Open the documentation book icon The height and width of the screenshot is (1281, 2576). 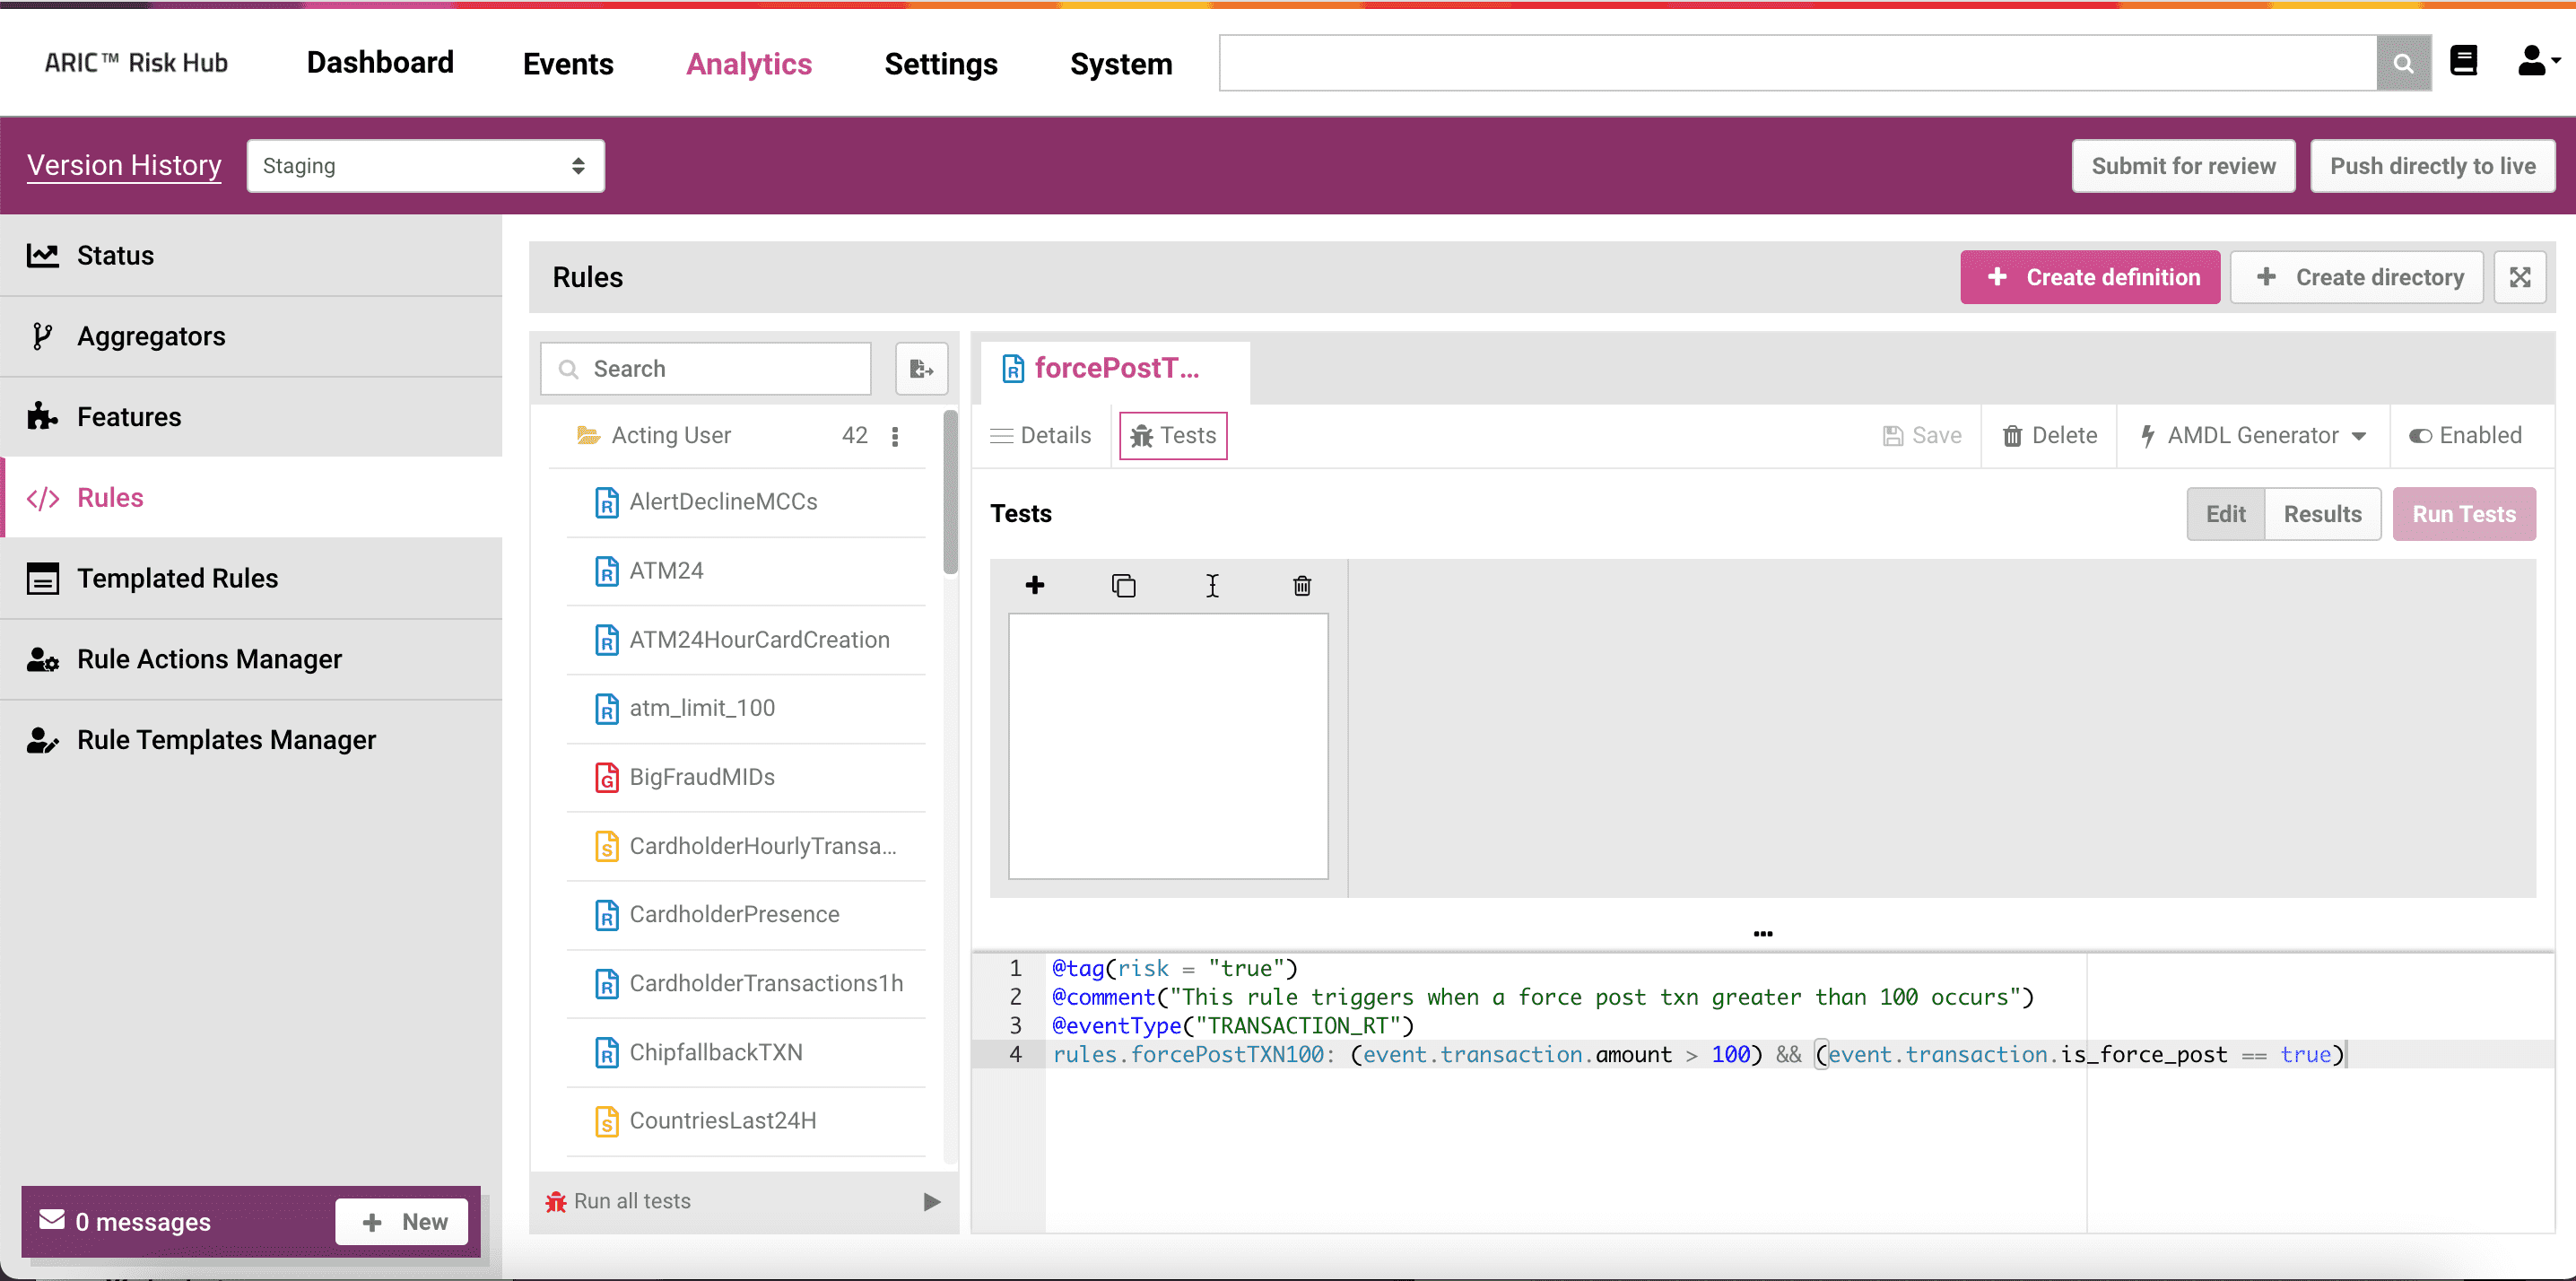(2464, 61)
